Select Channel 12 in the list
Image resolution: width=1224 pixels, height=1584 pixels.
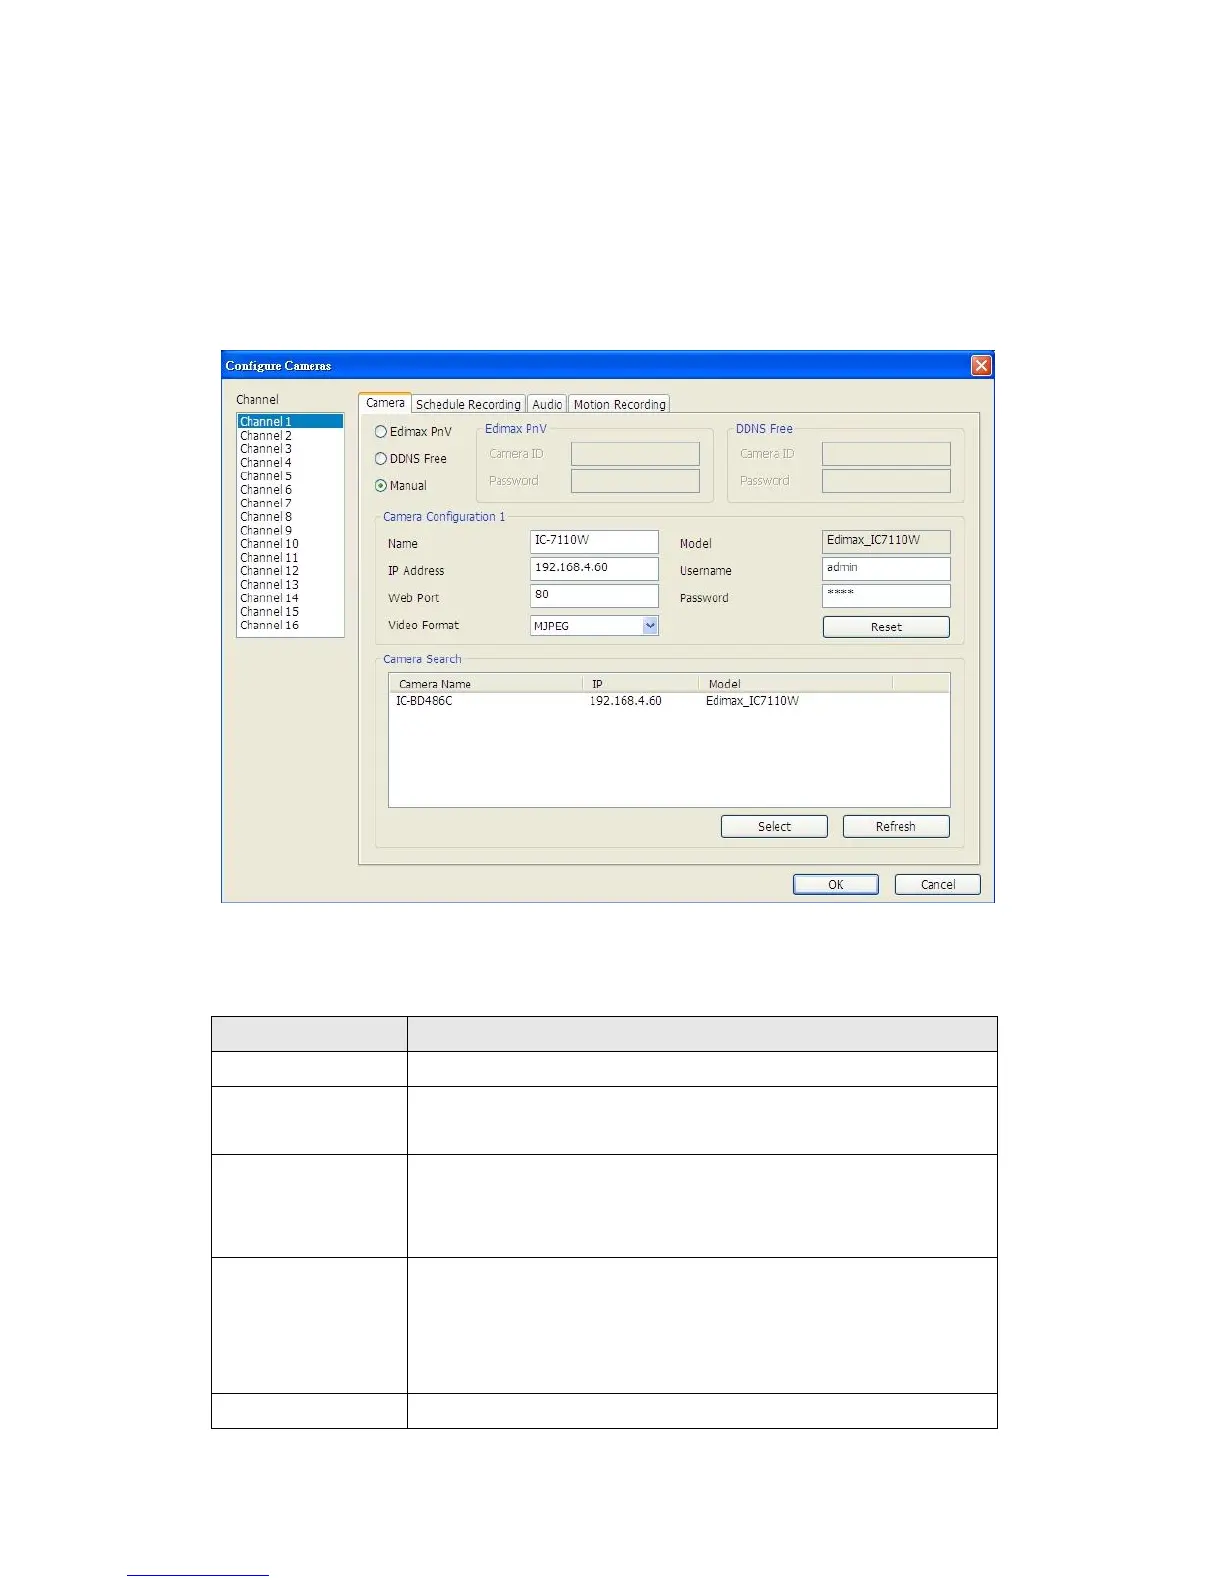point(290,571)
